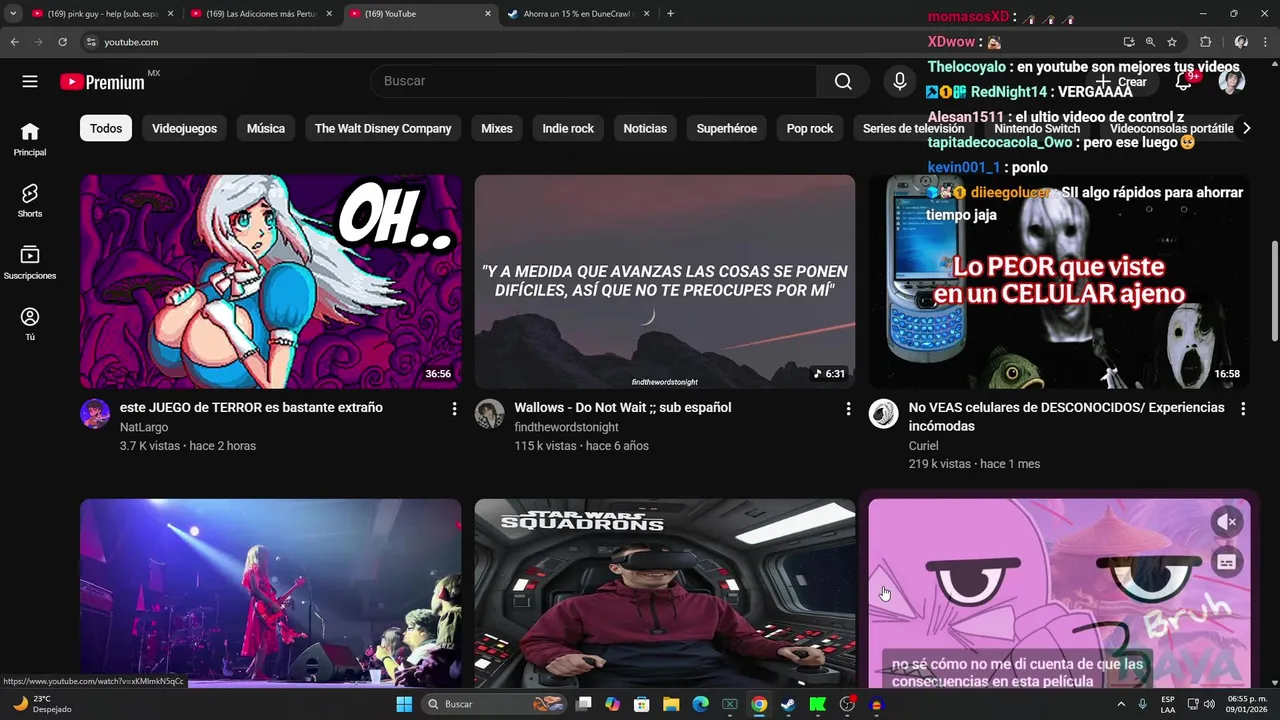Open Chrome extensions puzzle icon
1280x720 pixels.
click(x=1205, y=42)
